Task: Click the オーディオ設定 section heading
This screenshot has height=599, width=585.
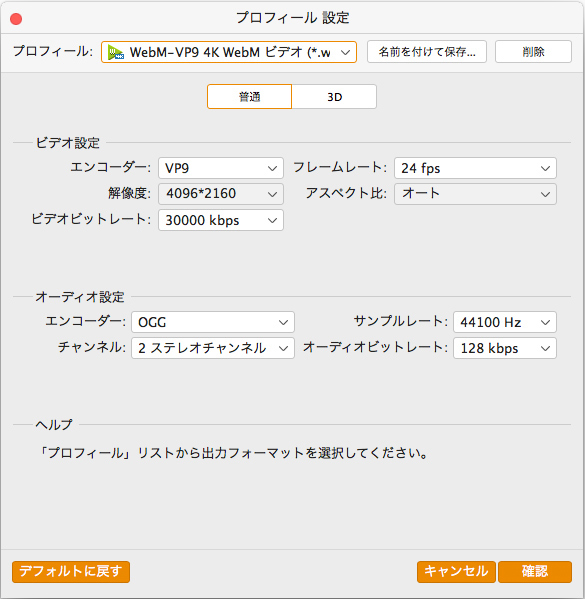Action: (80, 297)
